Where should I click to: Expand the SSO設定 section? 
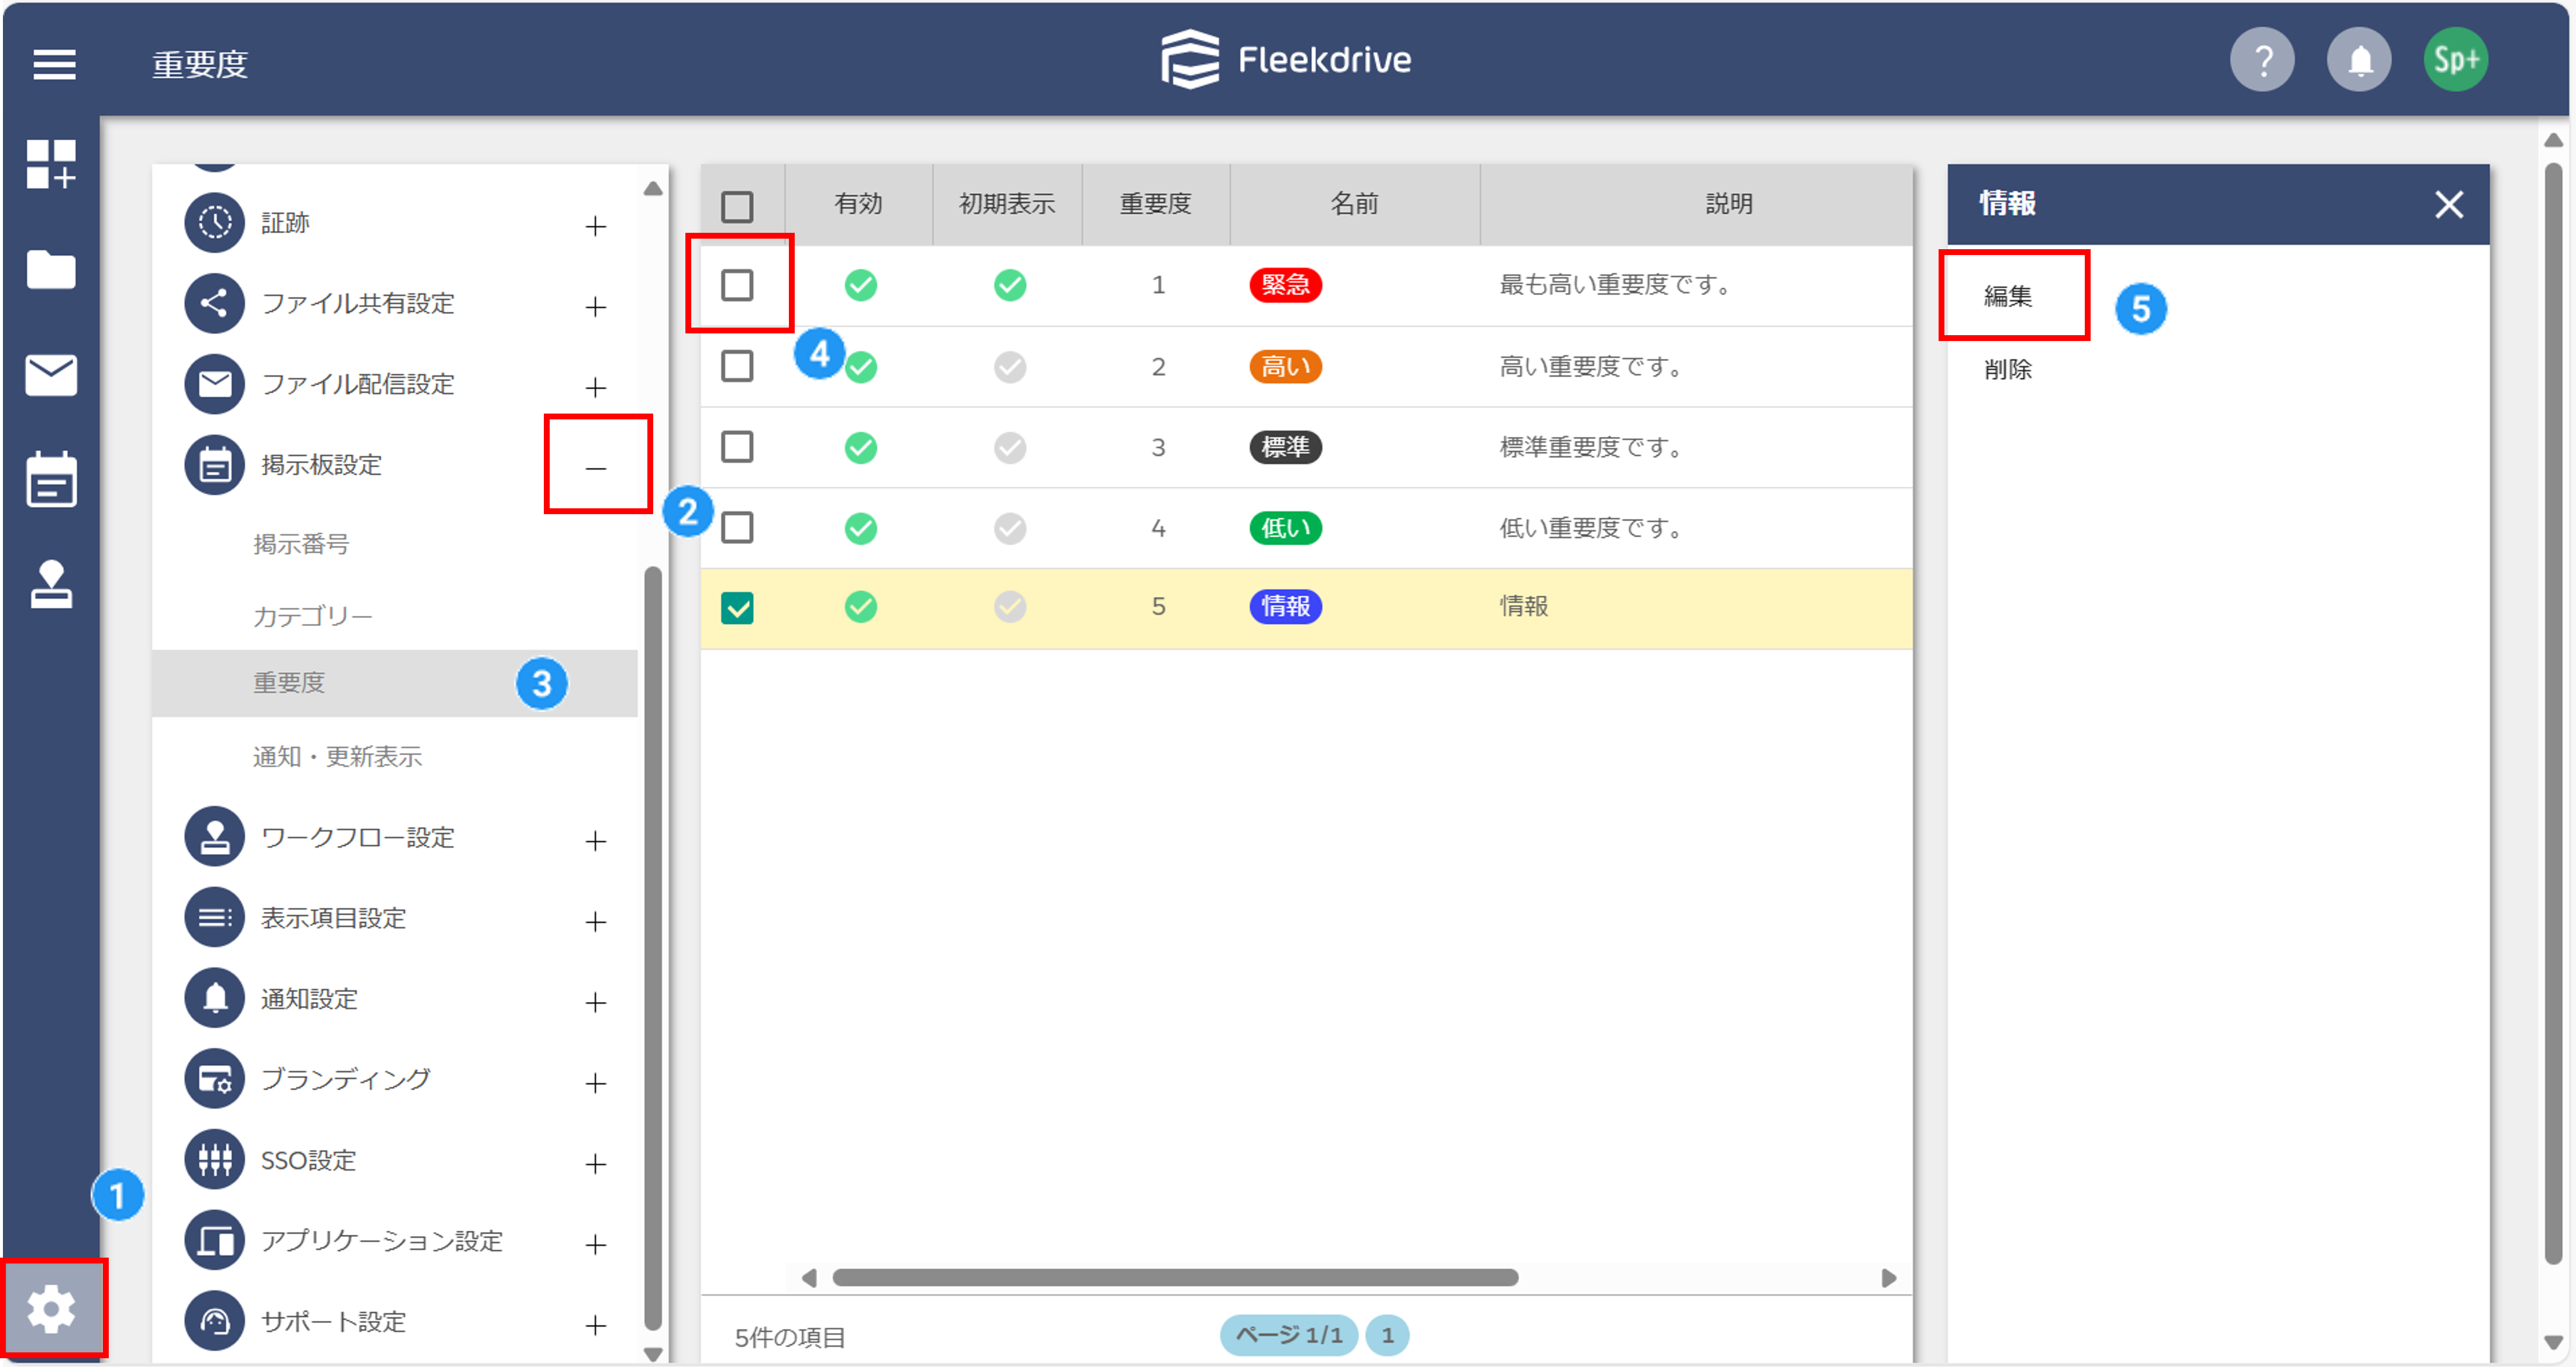(595, 1163)
